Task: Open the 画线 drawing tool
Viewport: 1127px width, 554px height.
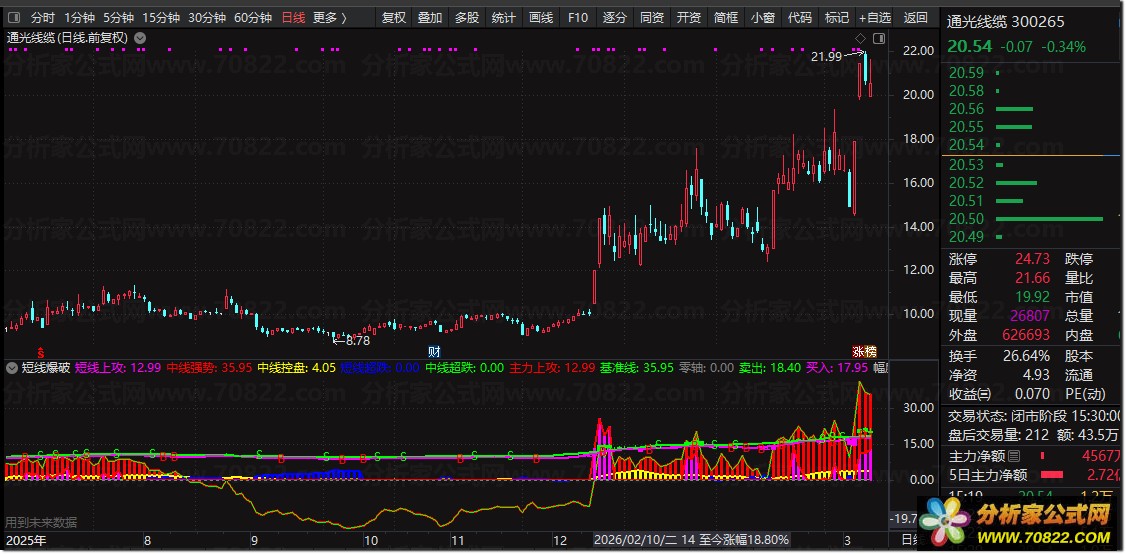Action: [x=541, y=17]
